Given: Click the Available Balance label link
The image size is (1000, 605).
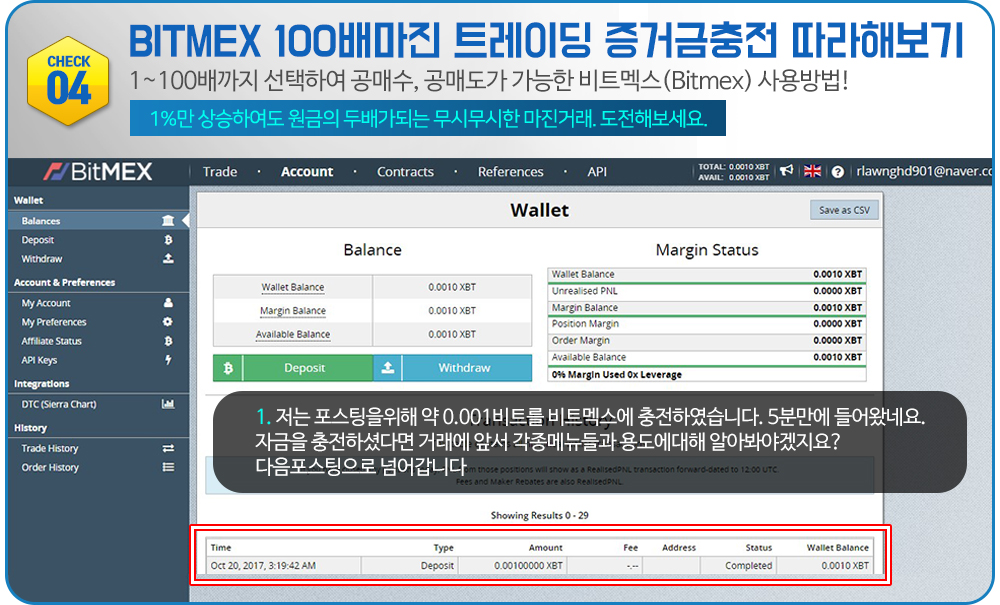Looking at the screenshot, I should coord(293,334).
